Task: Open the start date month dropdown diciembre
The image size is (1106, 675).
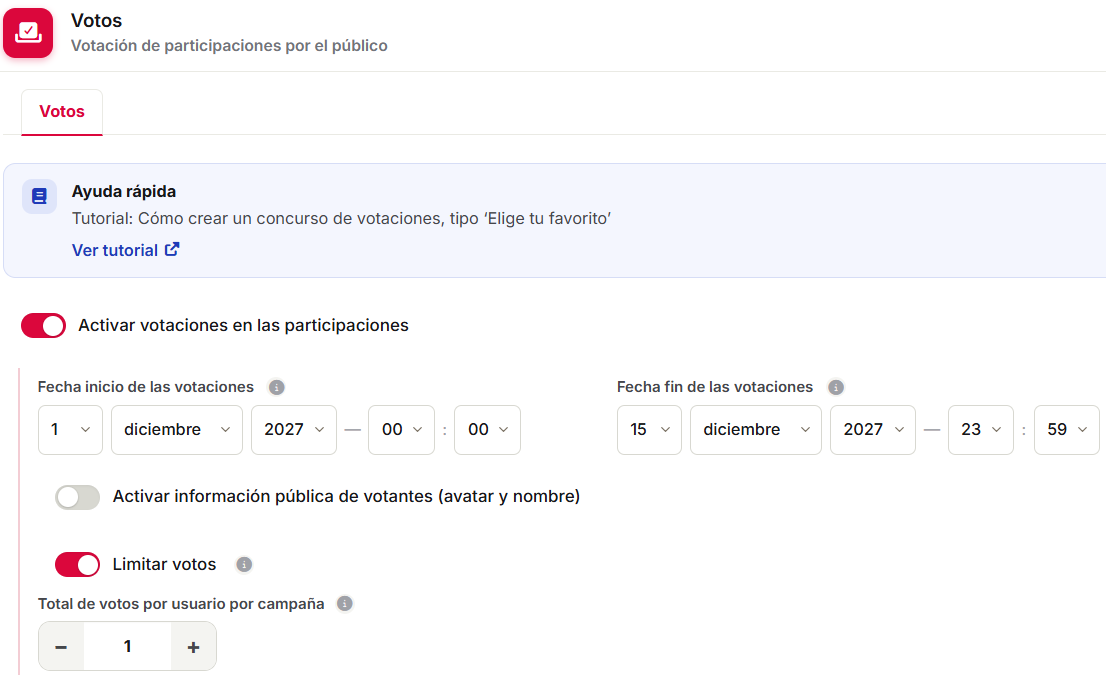Action: [x=177, y=430]
